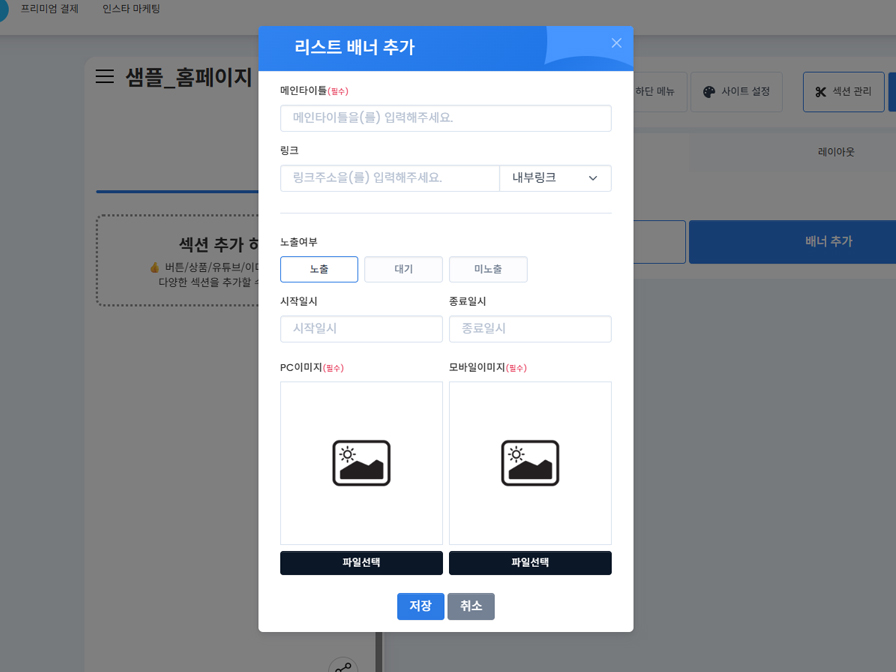This screenshot has width=896, height=672.
Task: Open the 시작일시 date picker field
Action: click(x=361, y=328)
